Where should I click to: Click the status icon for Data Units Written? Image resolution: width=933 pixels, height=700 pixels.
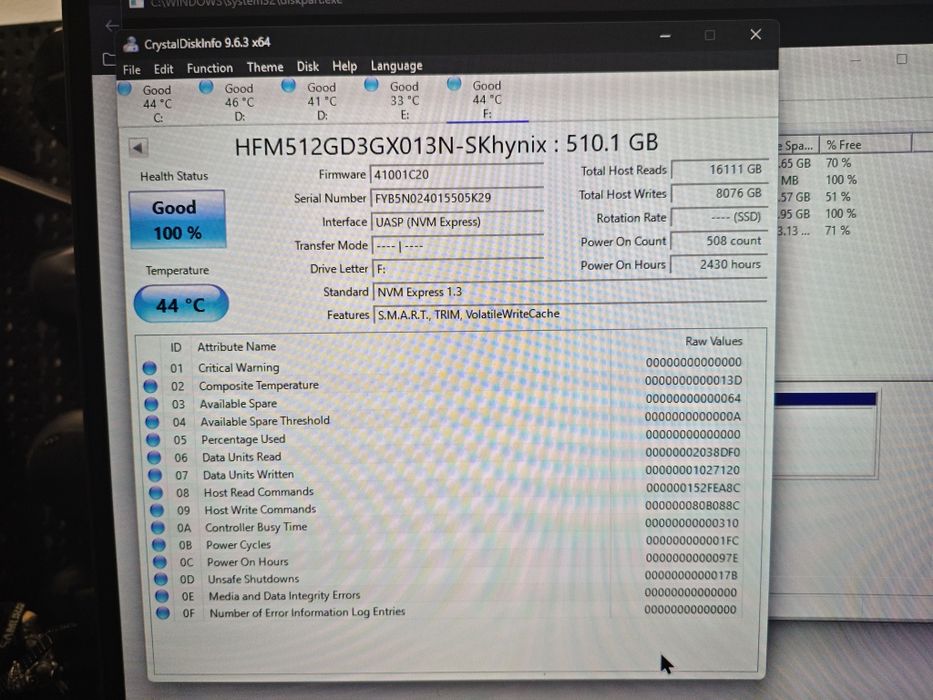tap(155, 475)
